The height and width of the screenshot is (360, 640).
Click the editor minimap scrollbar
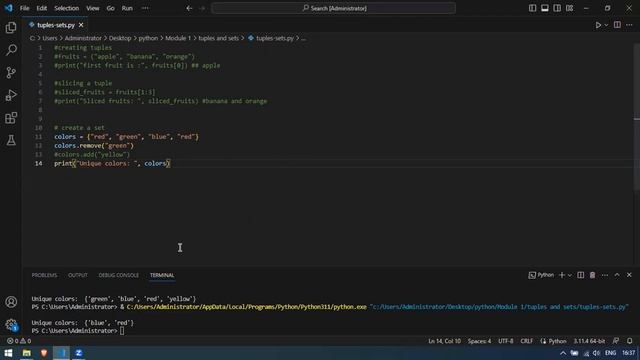click(637, 116)
